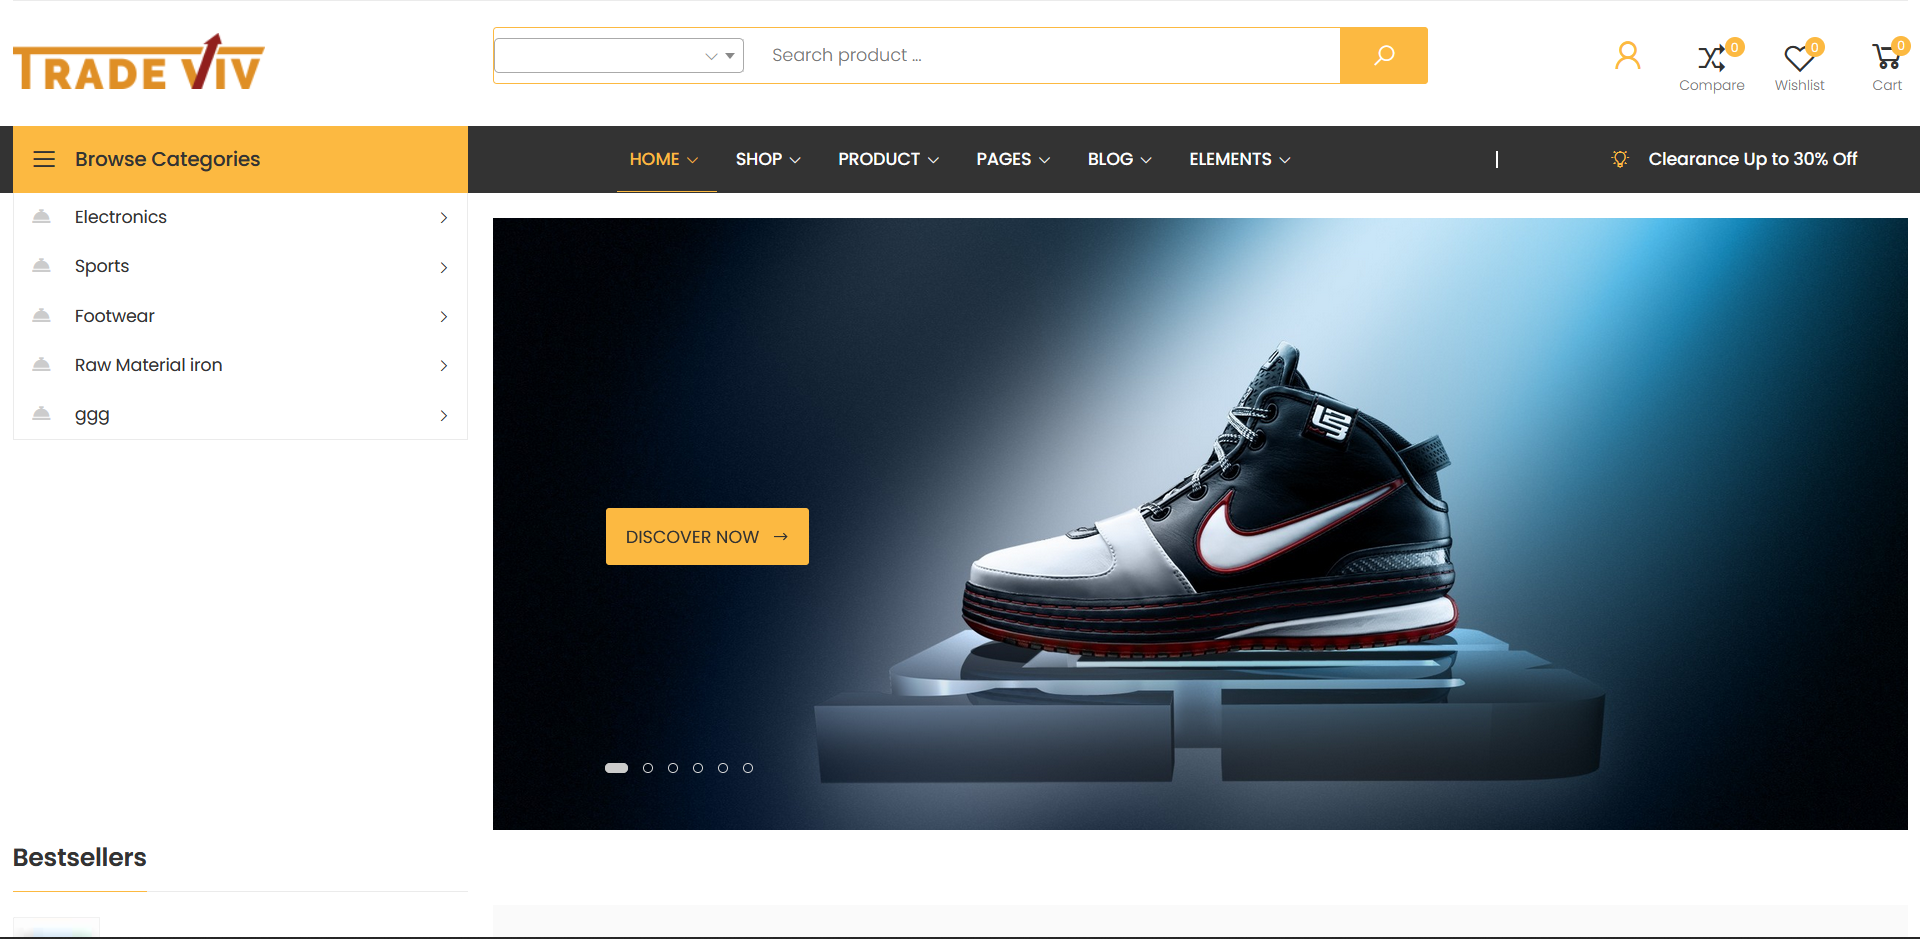The image size is (1920, 939).
Task: Expand the ggg submenu arrow
Action: click(x=444, y=416)
